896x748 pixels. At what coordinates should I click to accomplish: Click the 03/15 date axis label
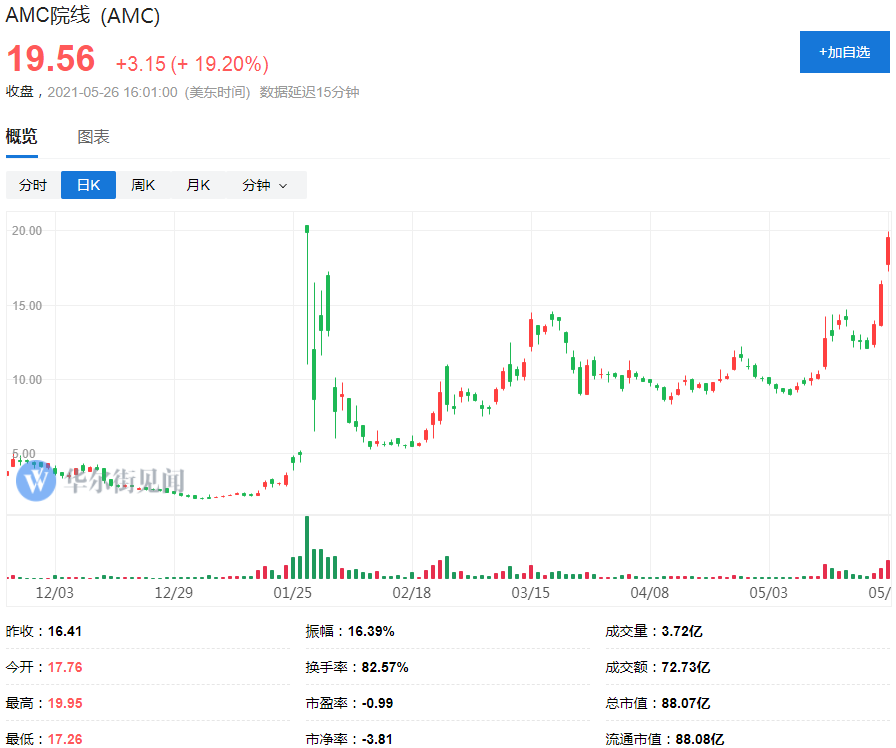tap(531, 593)
